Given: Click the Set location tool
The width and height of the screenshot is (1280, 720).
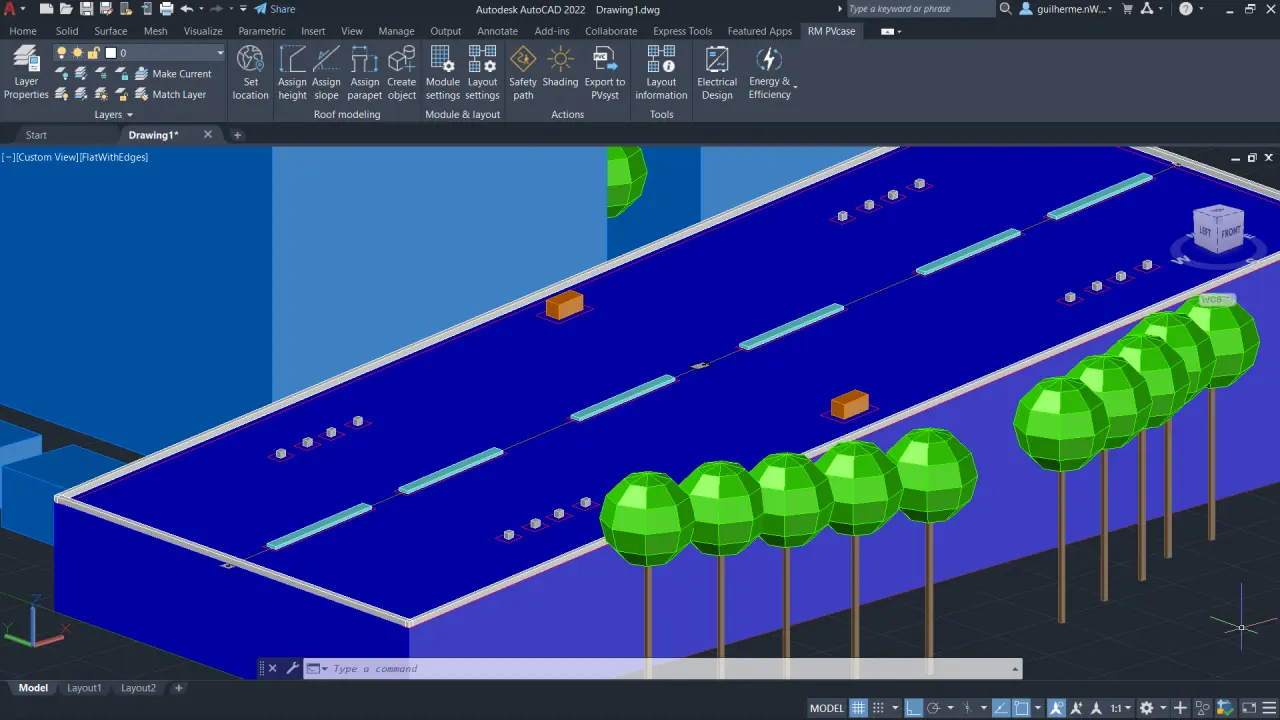Looking at the screenshot, I should (250, 73).
